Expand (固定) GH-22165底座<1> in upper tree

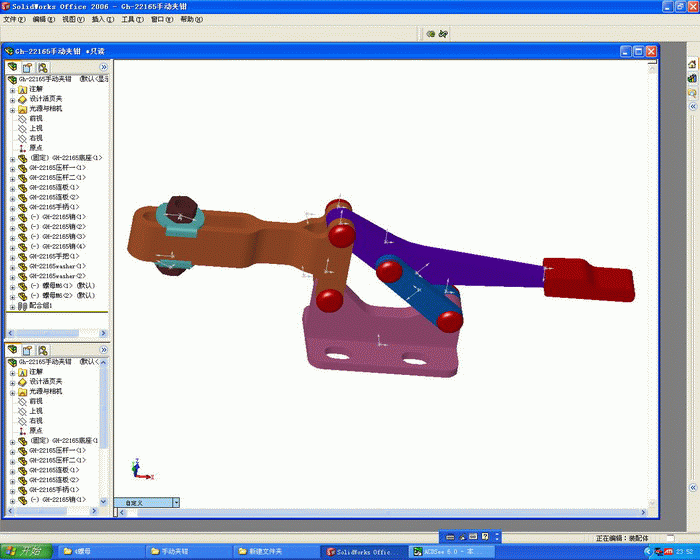12,159
